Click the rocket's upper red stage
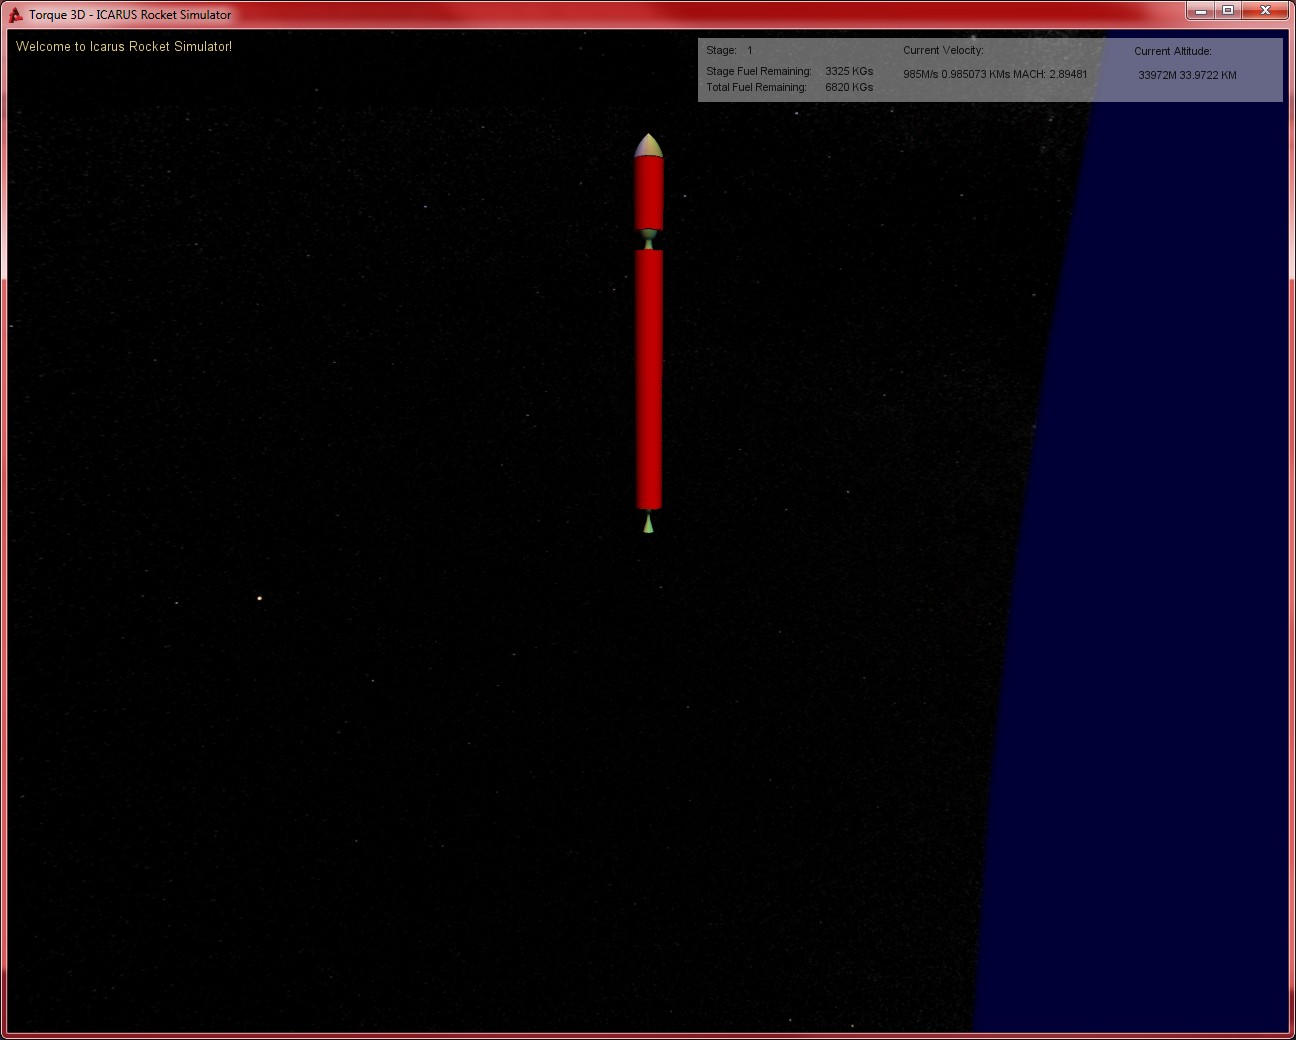1296x1040 pixels. (649, 193)
